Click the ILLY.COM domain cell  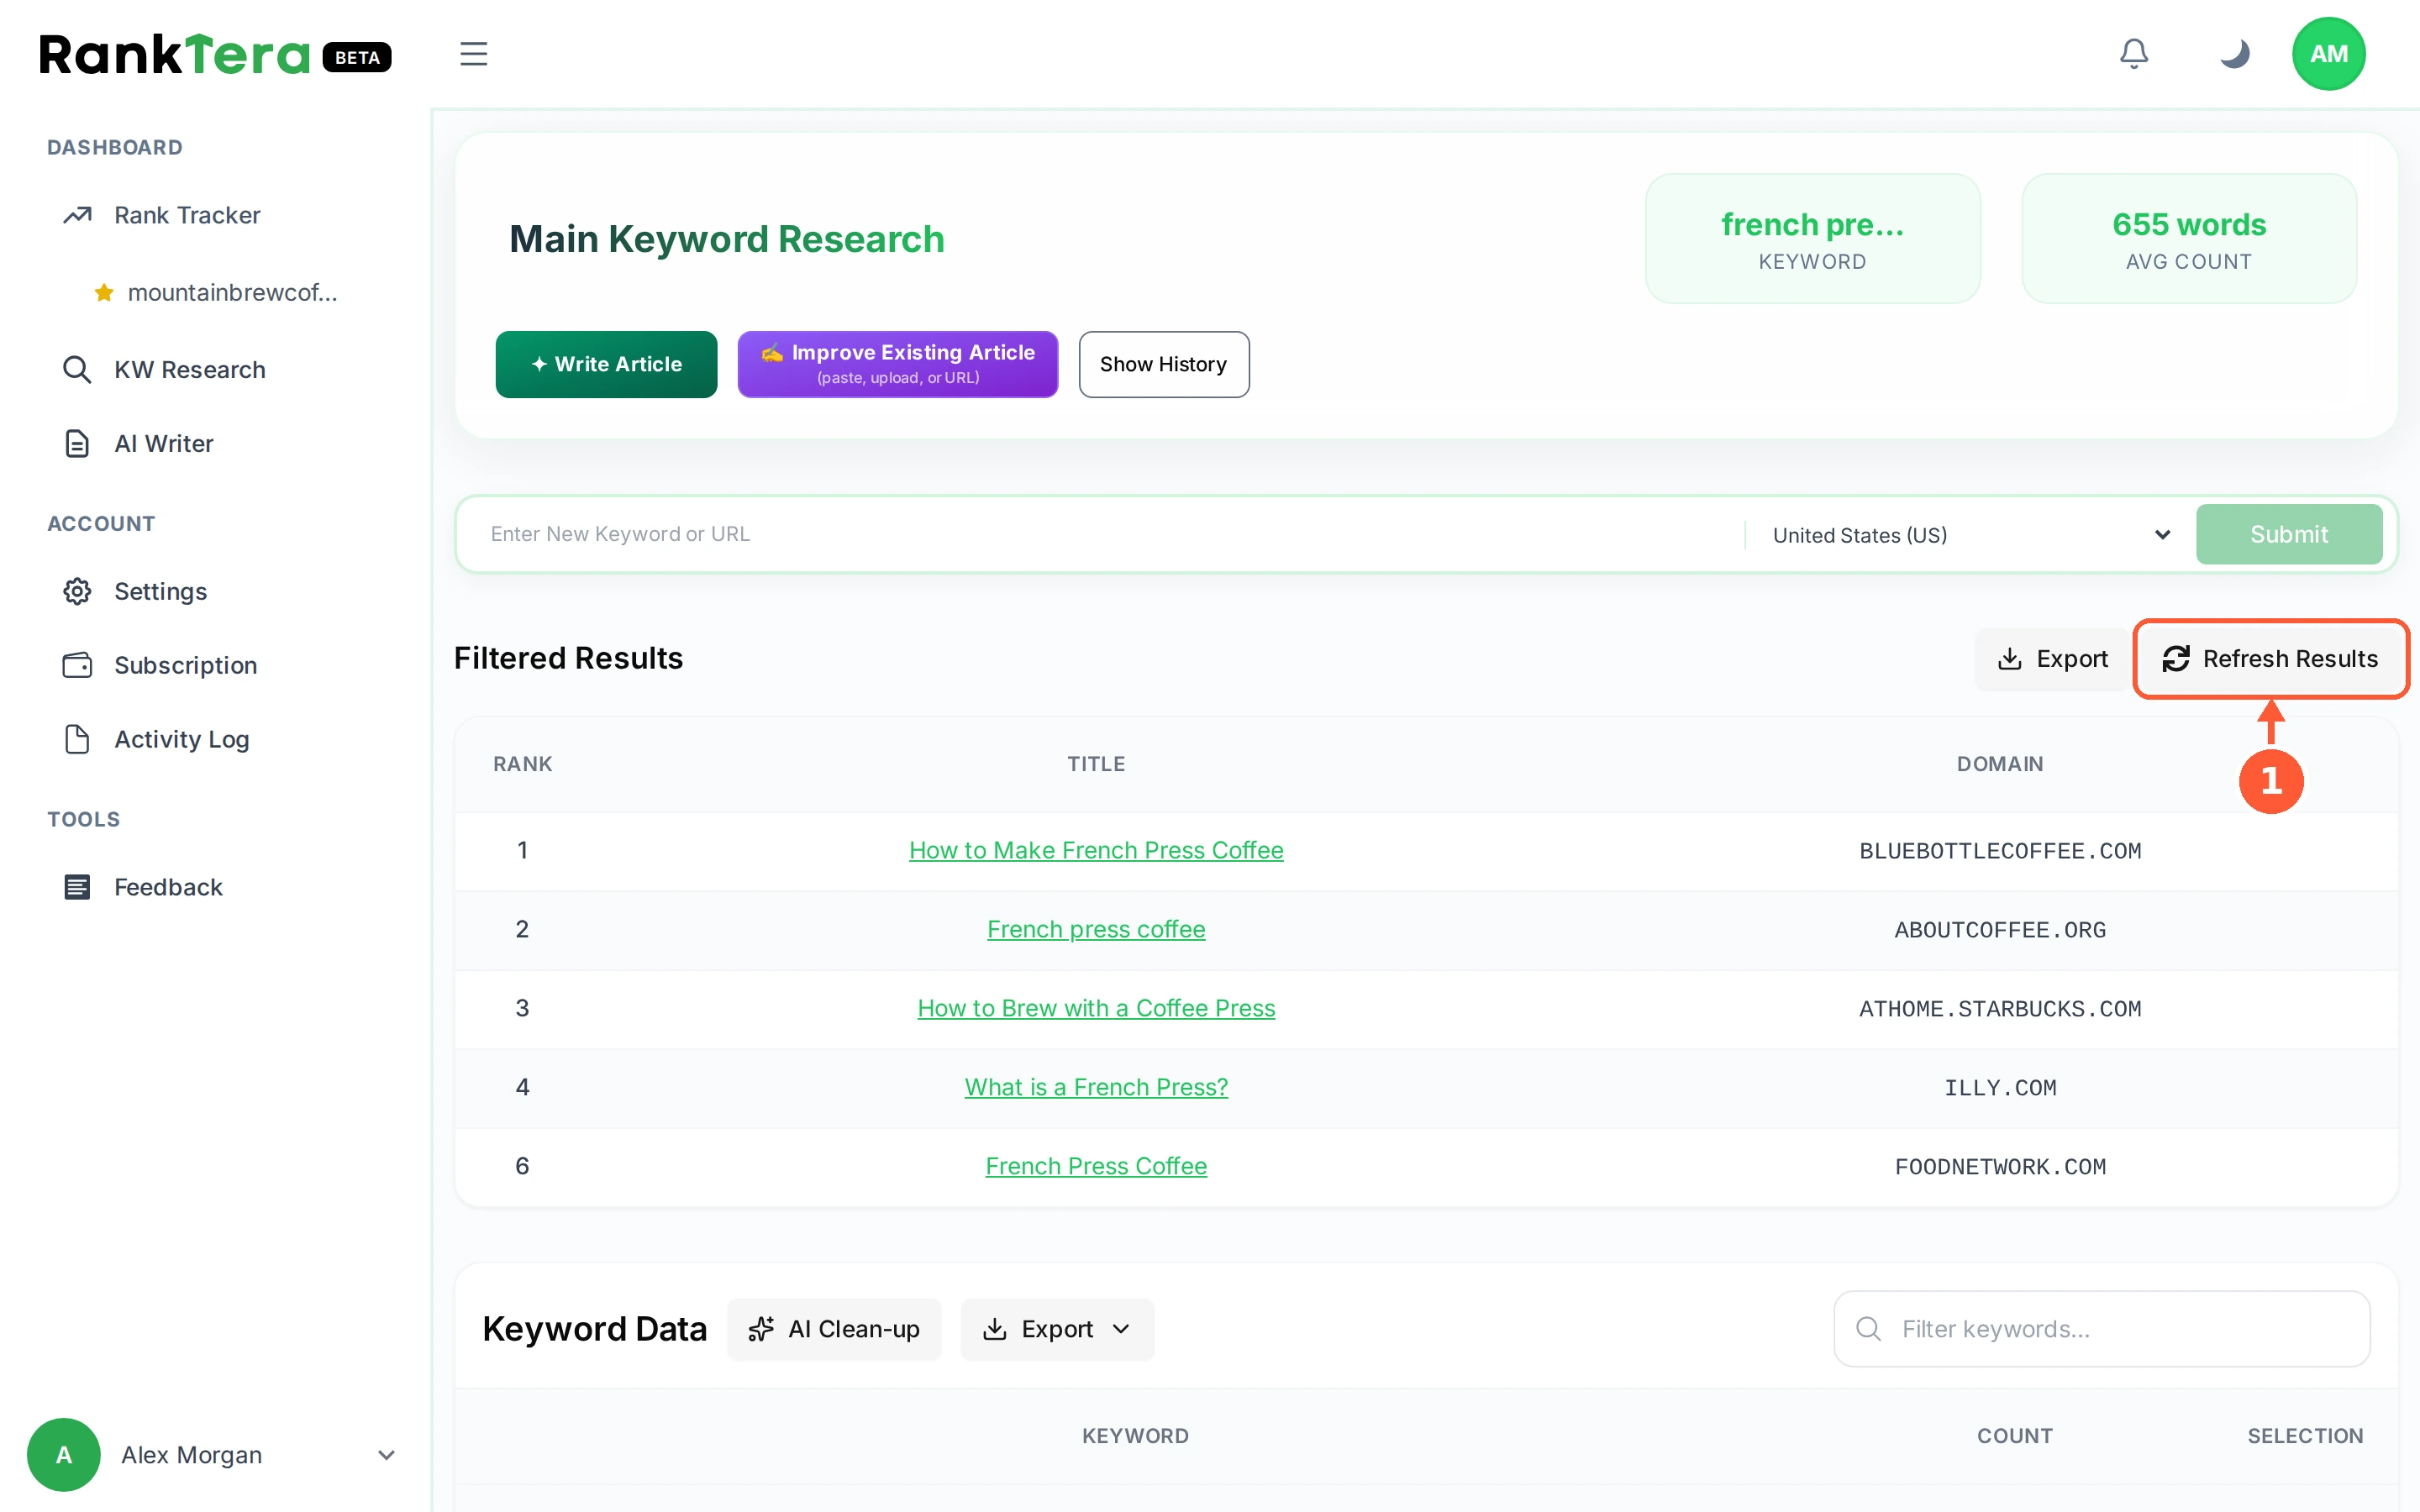tap(2000, 1088)
